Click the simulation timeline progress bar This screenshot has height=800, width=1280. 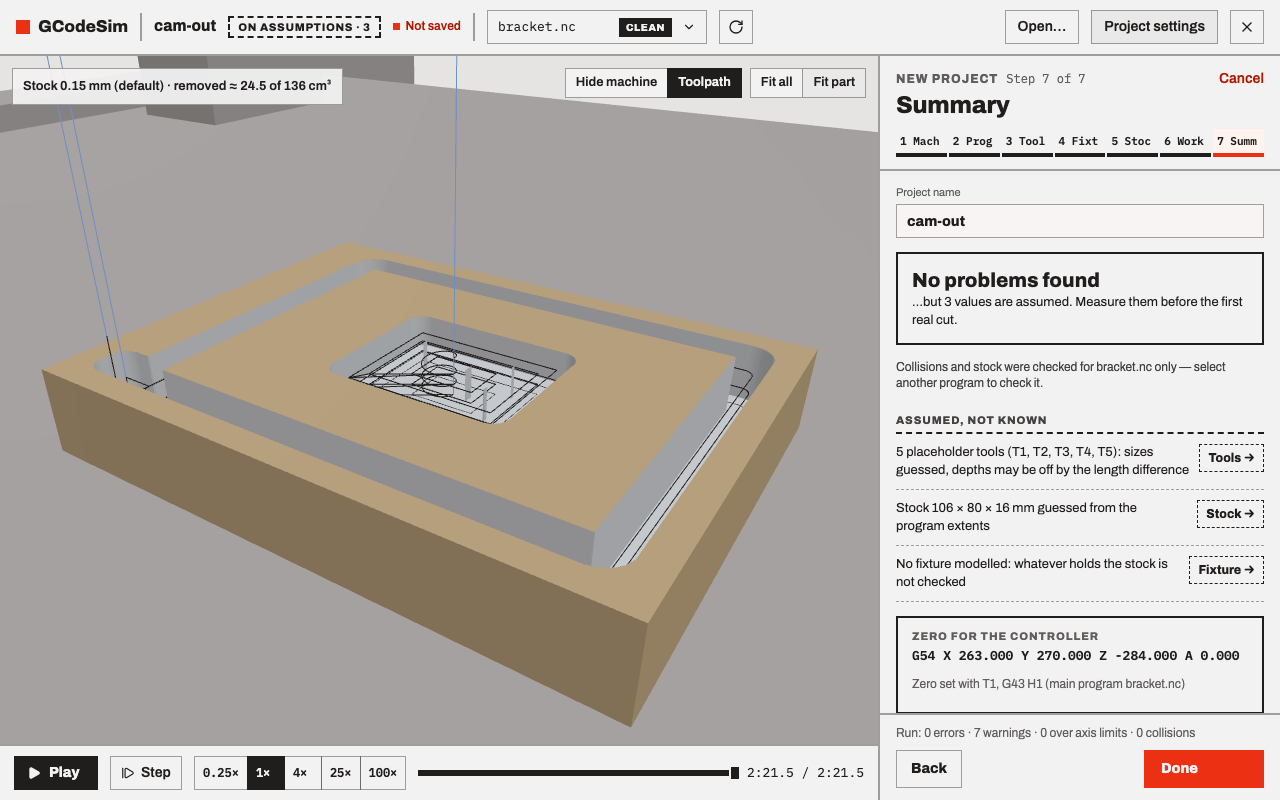point(576,773)
